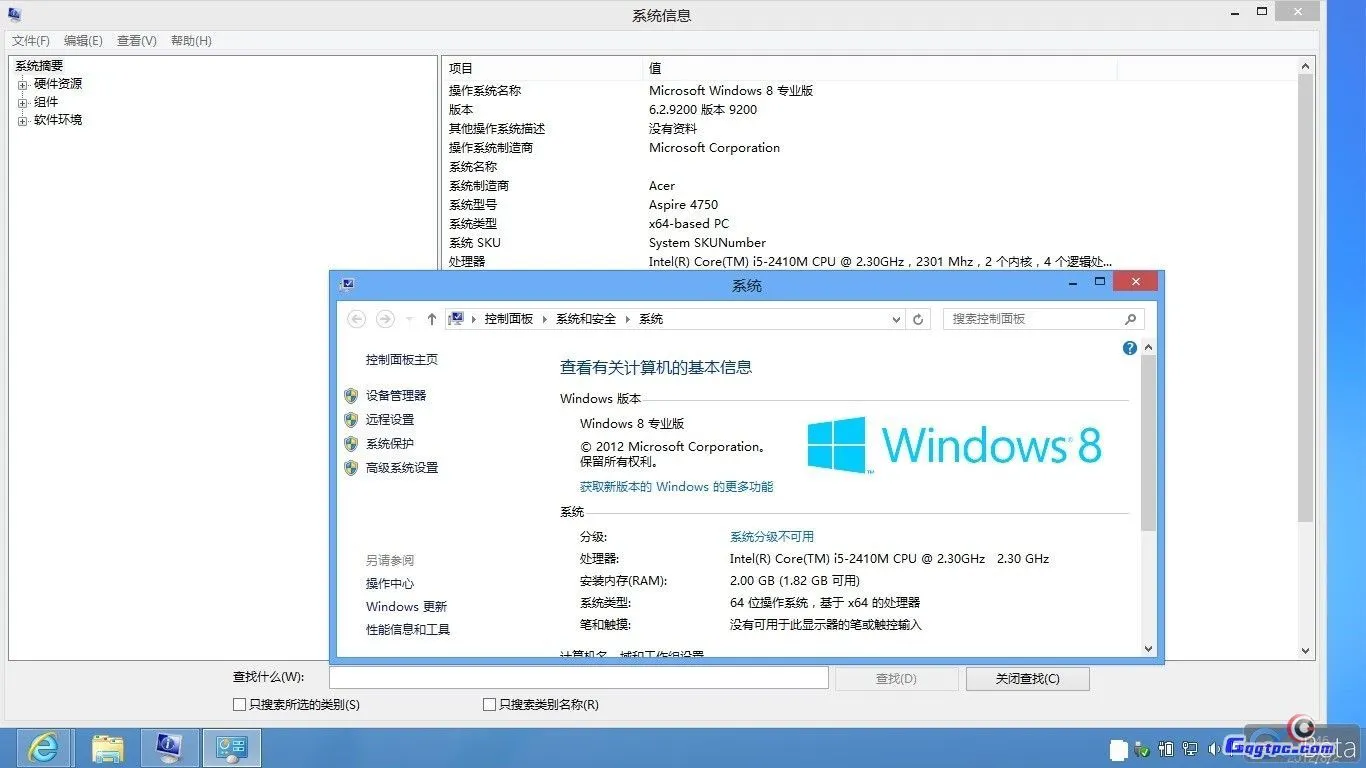1366x768 pixels.
Task: Check the 只搜索类别名称(R) option
Action: click(489, 704)
